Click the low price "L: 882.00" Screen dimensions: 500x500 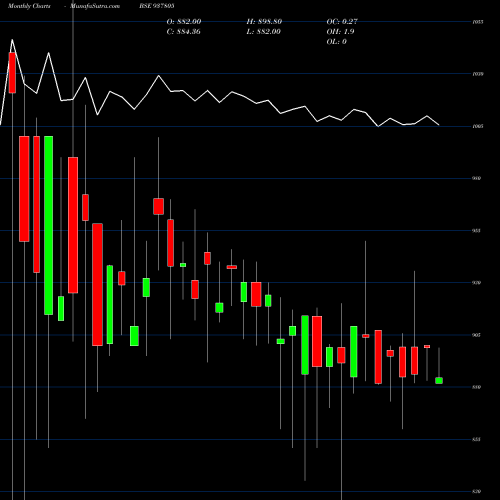click(264, 32)
